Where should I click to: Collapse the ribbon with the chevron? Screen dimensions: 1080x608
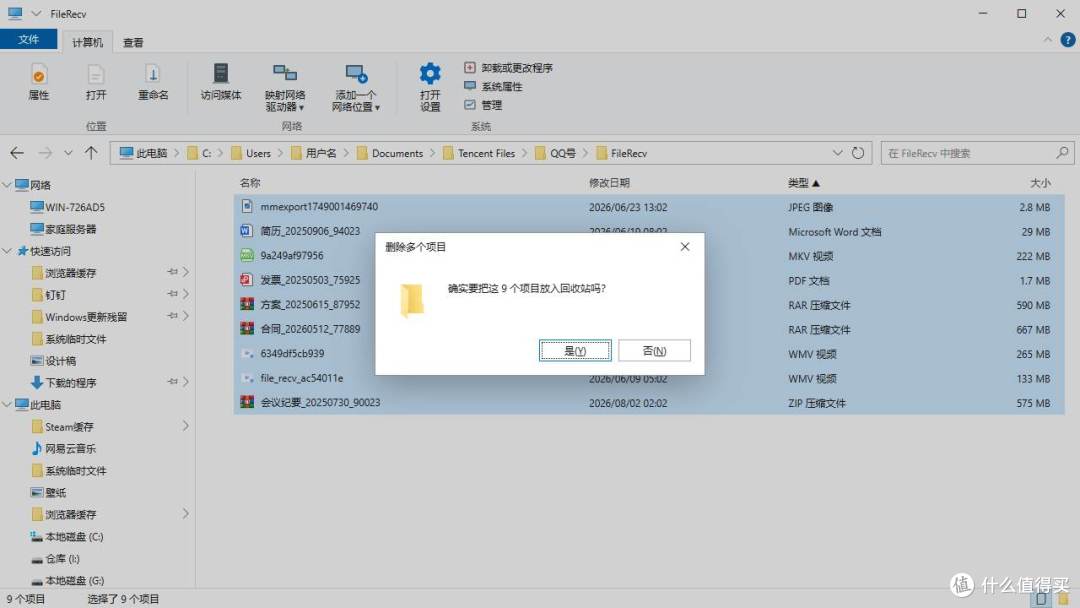1047,40
